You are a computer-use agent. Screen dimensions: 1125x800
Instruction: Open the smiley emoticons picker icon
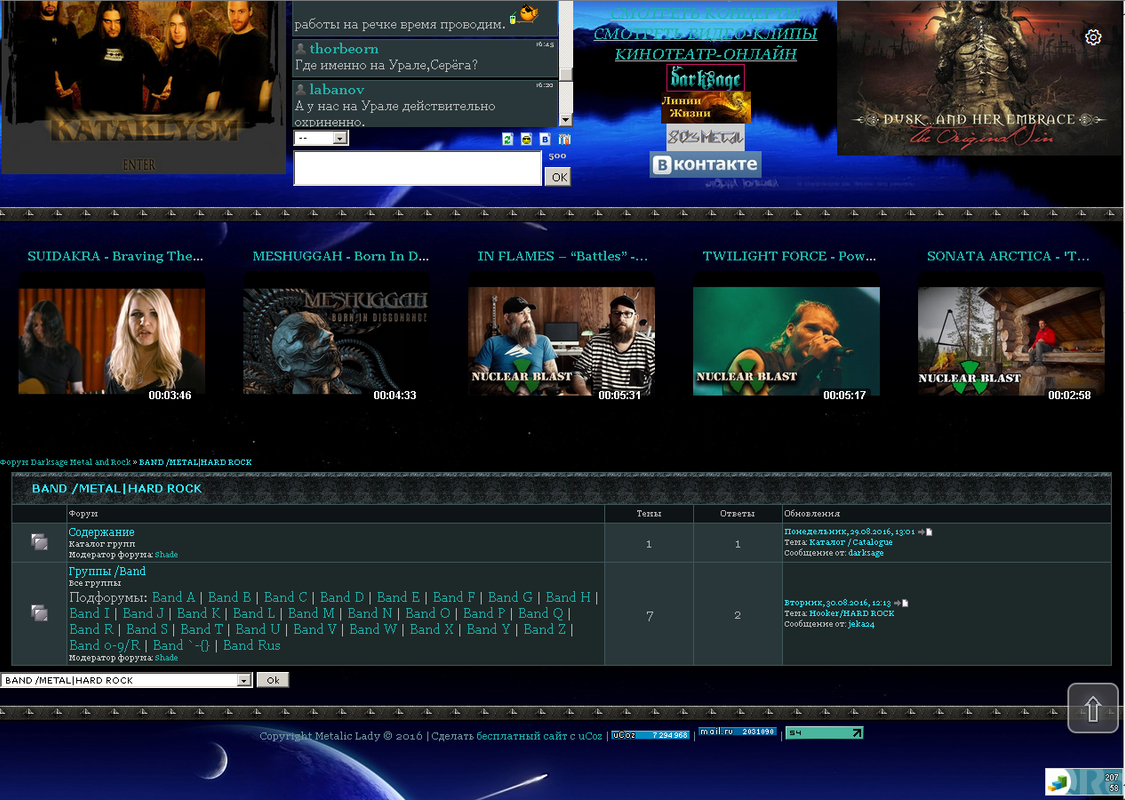527,139
